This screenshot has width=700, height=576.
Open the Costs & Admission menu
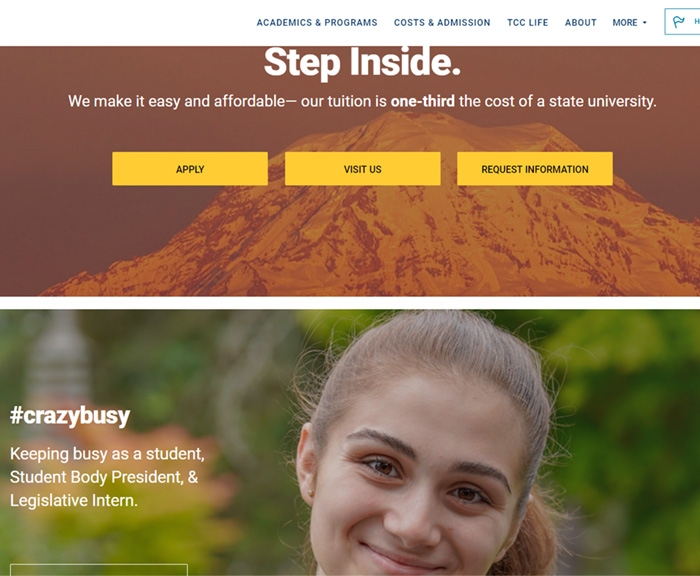[442, 22]
